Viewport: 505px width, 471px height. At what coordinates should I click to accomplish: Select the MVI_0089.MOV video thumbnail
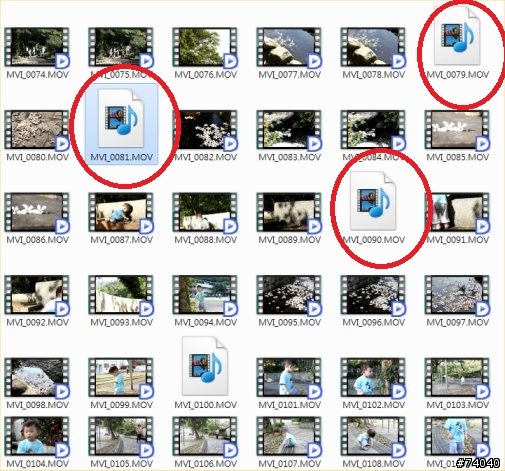tap(289, 213)
